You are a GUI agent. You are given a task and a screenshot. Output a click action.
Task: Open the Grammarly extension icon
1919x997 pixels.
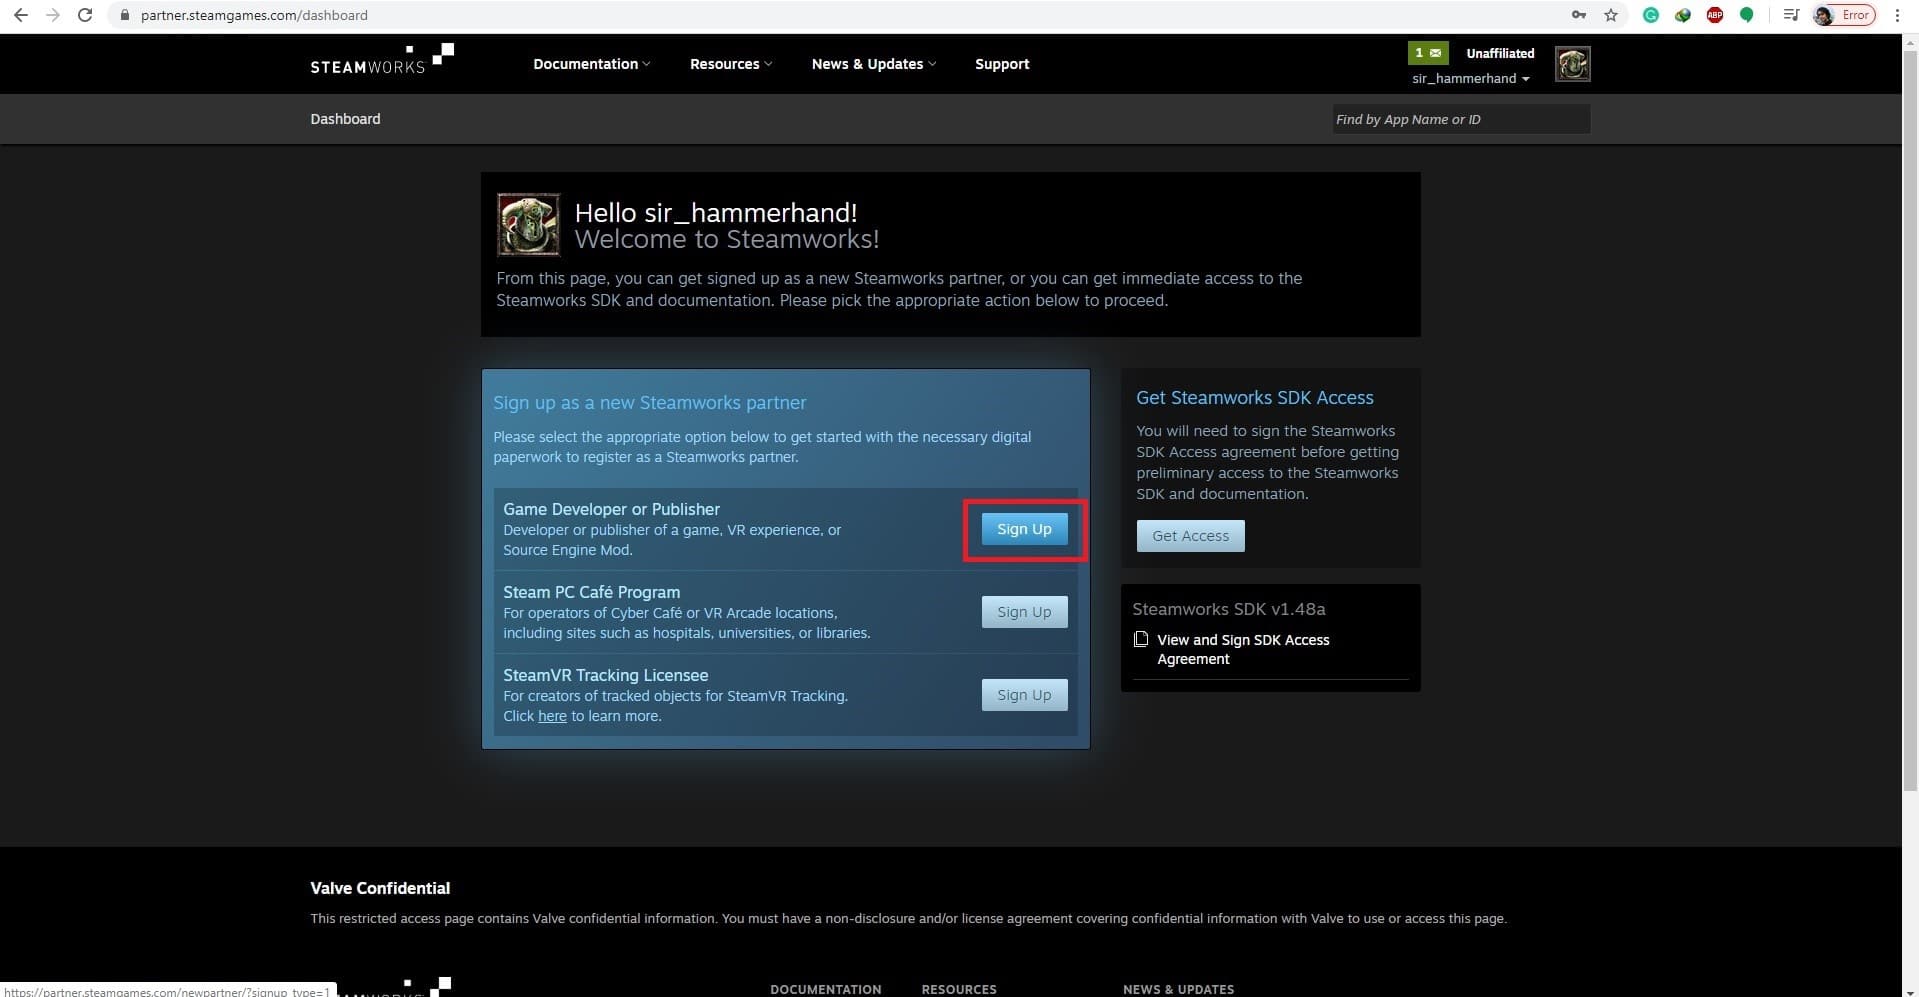click(x=1650, y=15)
